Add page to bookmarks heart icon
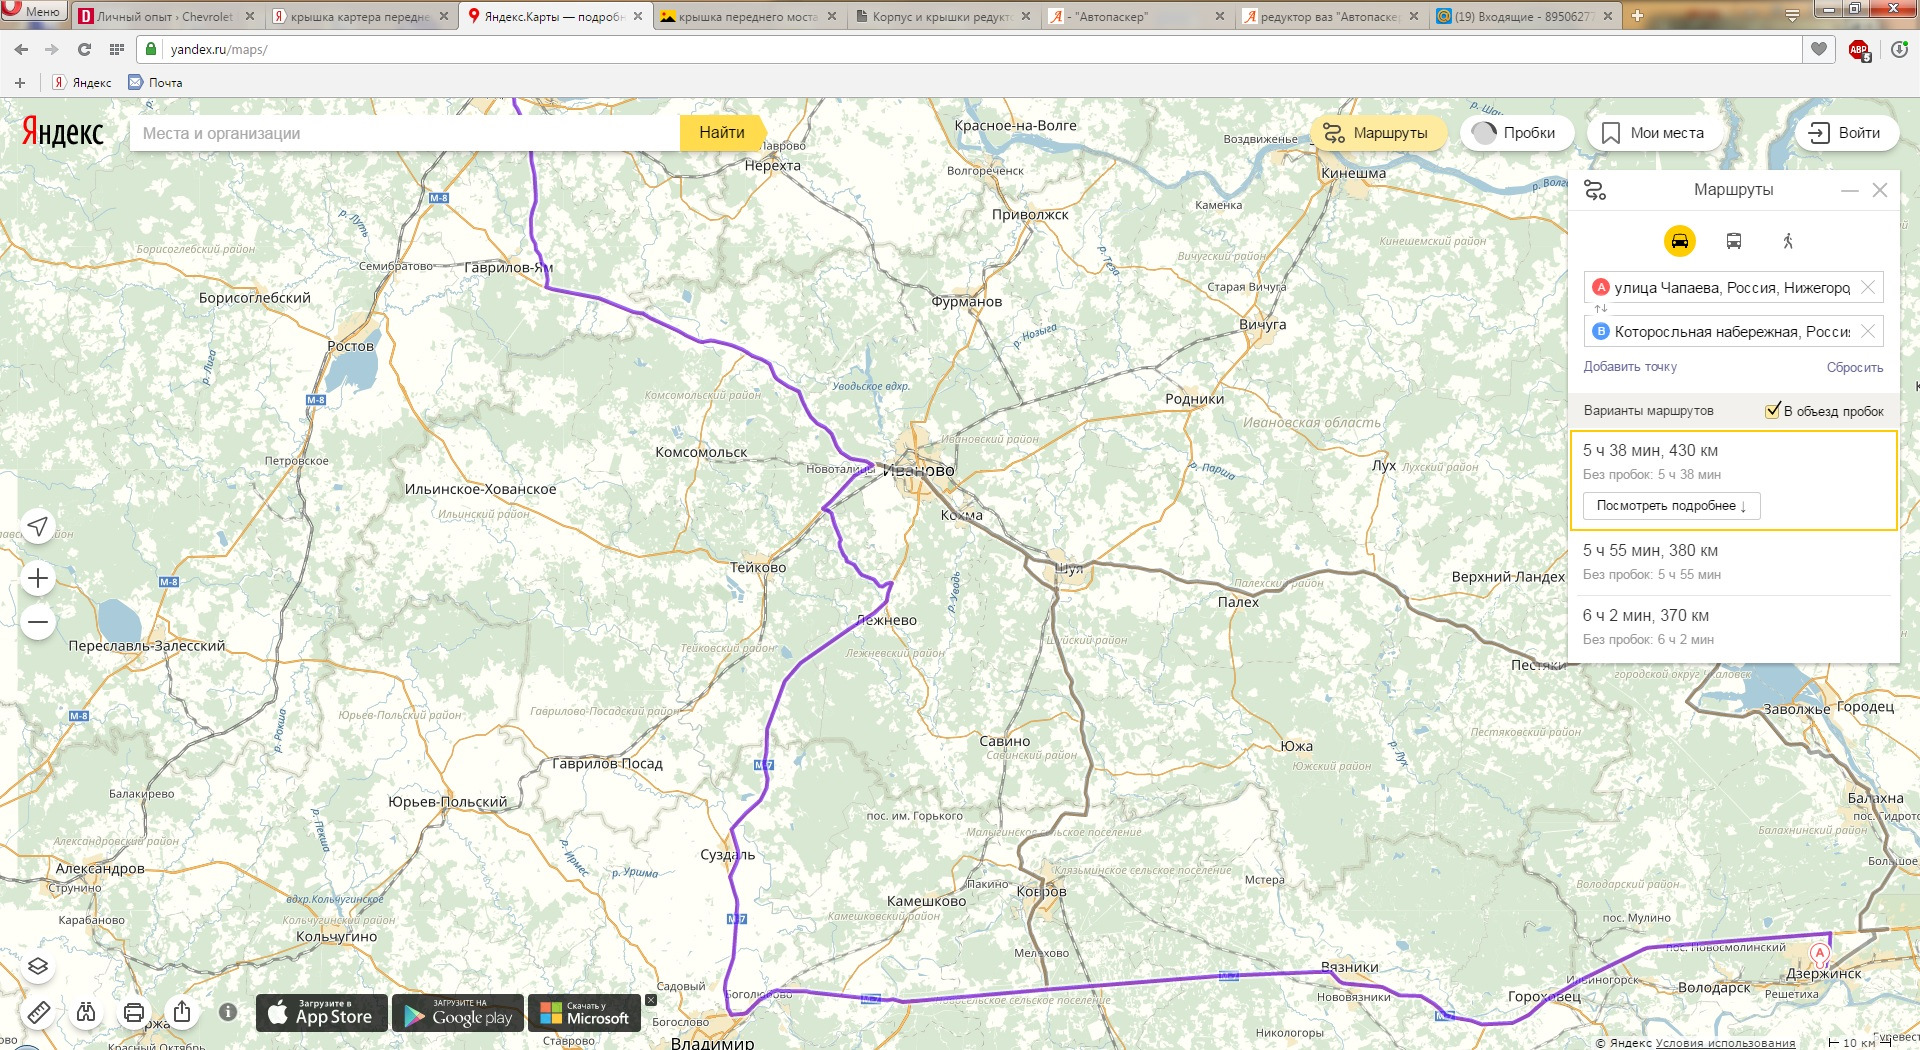This screenshot has height=1050, width=1920. (x=1819, y=49)
